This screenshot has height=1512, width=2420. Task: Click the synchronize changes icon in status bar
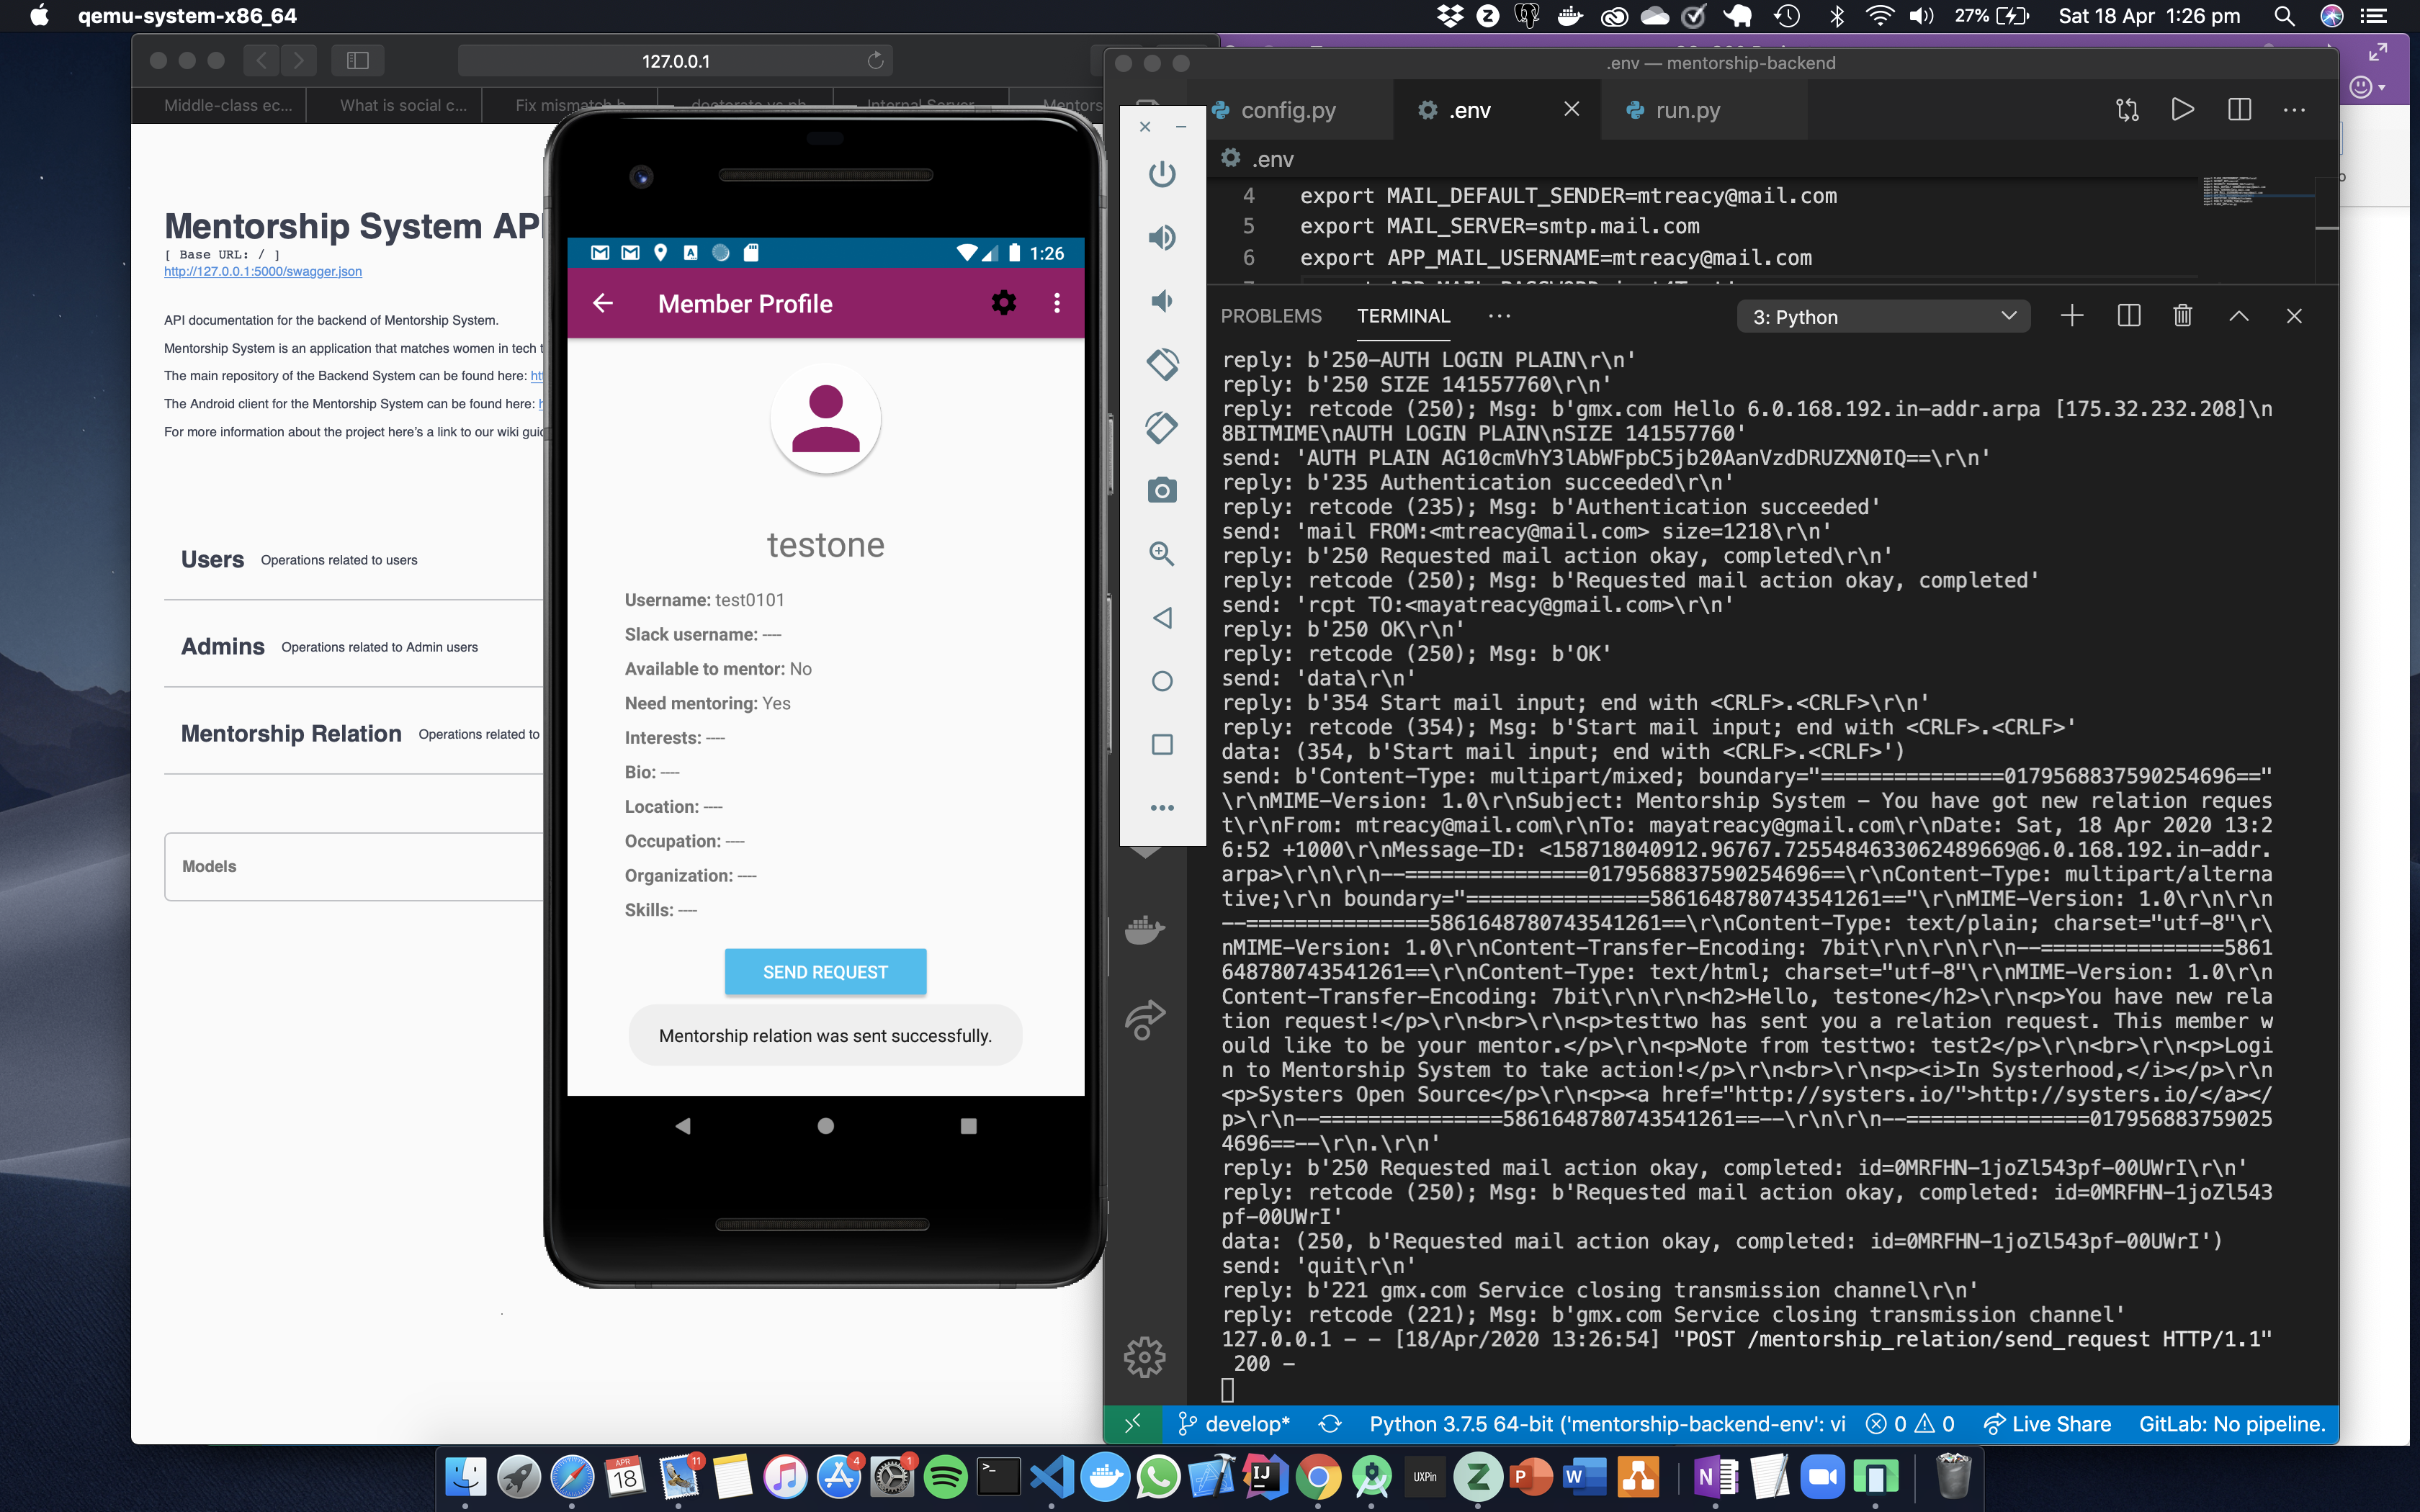coord(1330,1424)
